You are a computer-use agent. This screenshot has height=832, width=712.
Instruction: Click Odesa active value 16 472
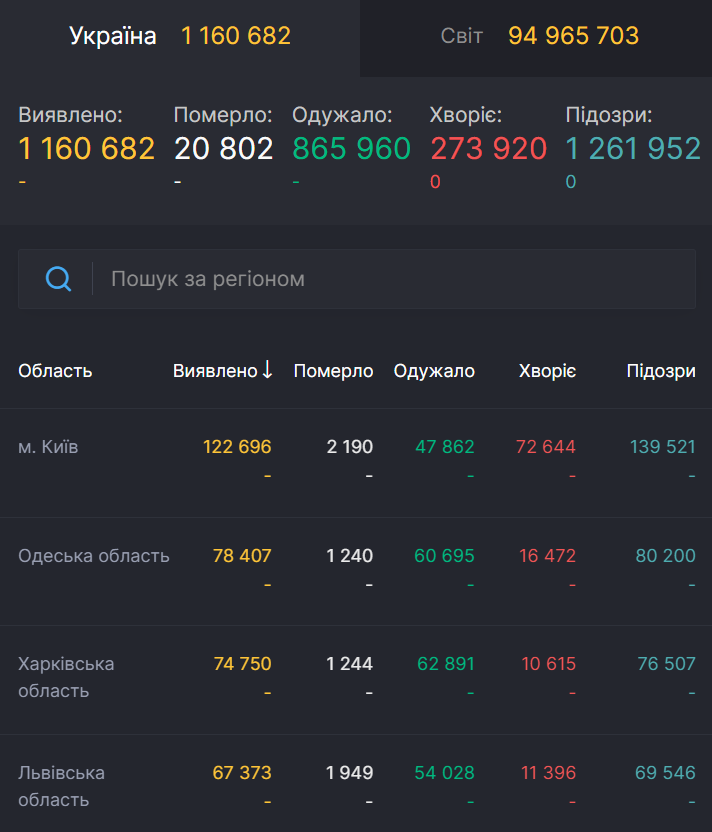tap(548, 556)
